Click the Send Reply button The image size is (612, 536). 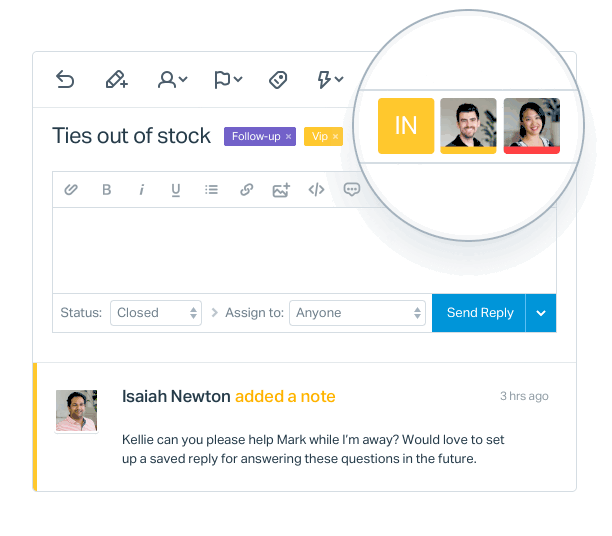point(479,313)
